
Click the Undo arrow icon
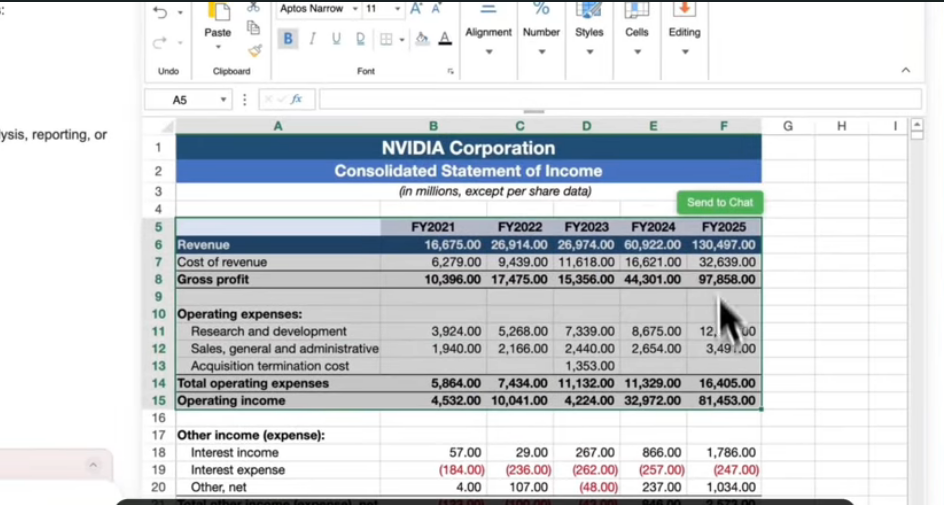[x=160, y=13]
